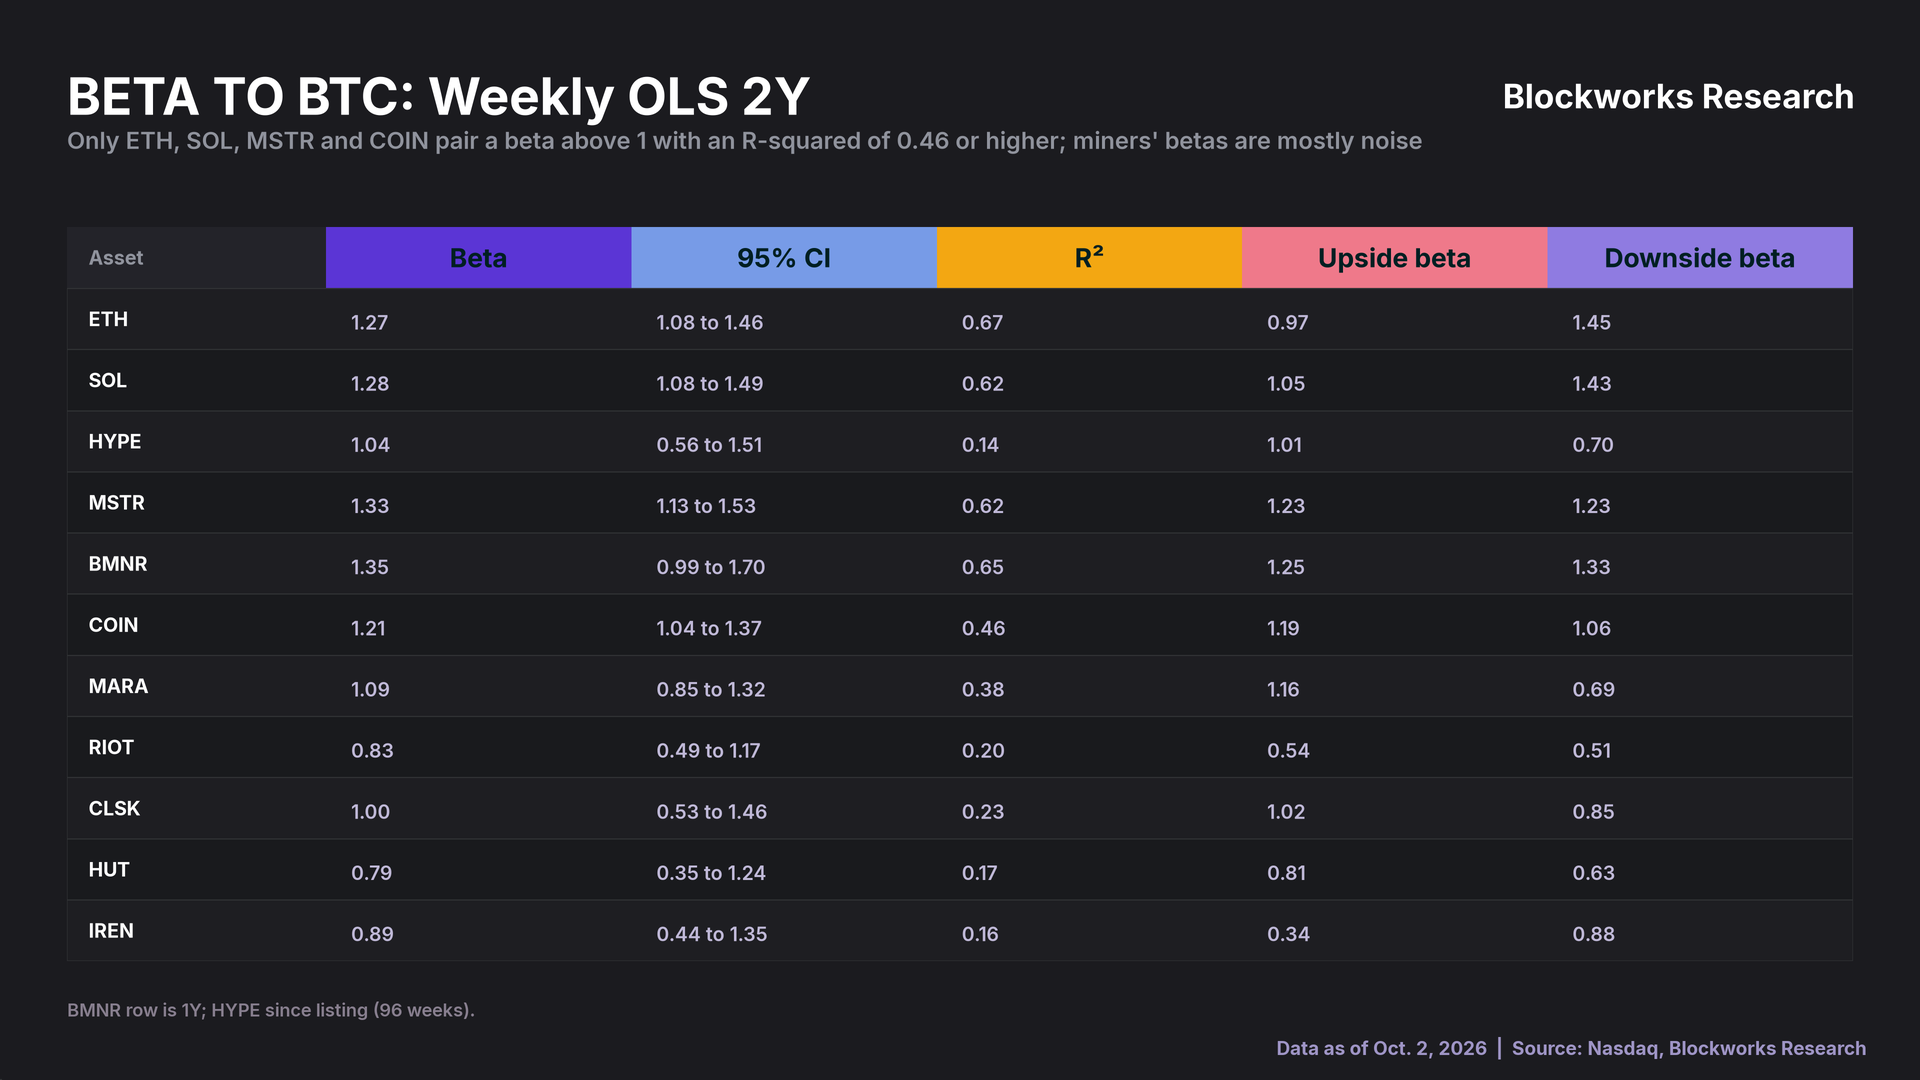Select the SOL asset label

point(108,380)
